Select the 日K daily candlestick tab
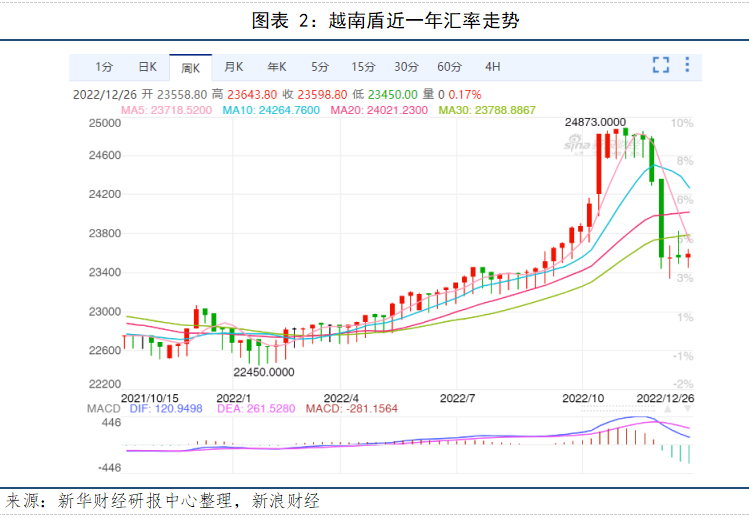Viewport: 749px width, 517px height. pyautogui.click(x=147, y=67)
